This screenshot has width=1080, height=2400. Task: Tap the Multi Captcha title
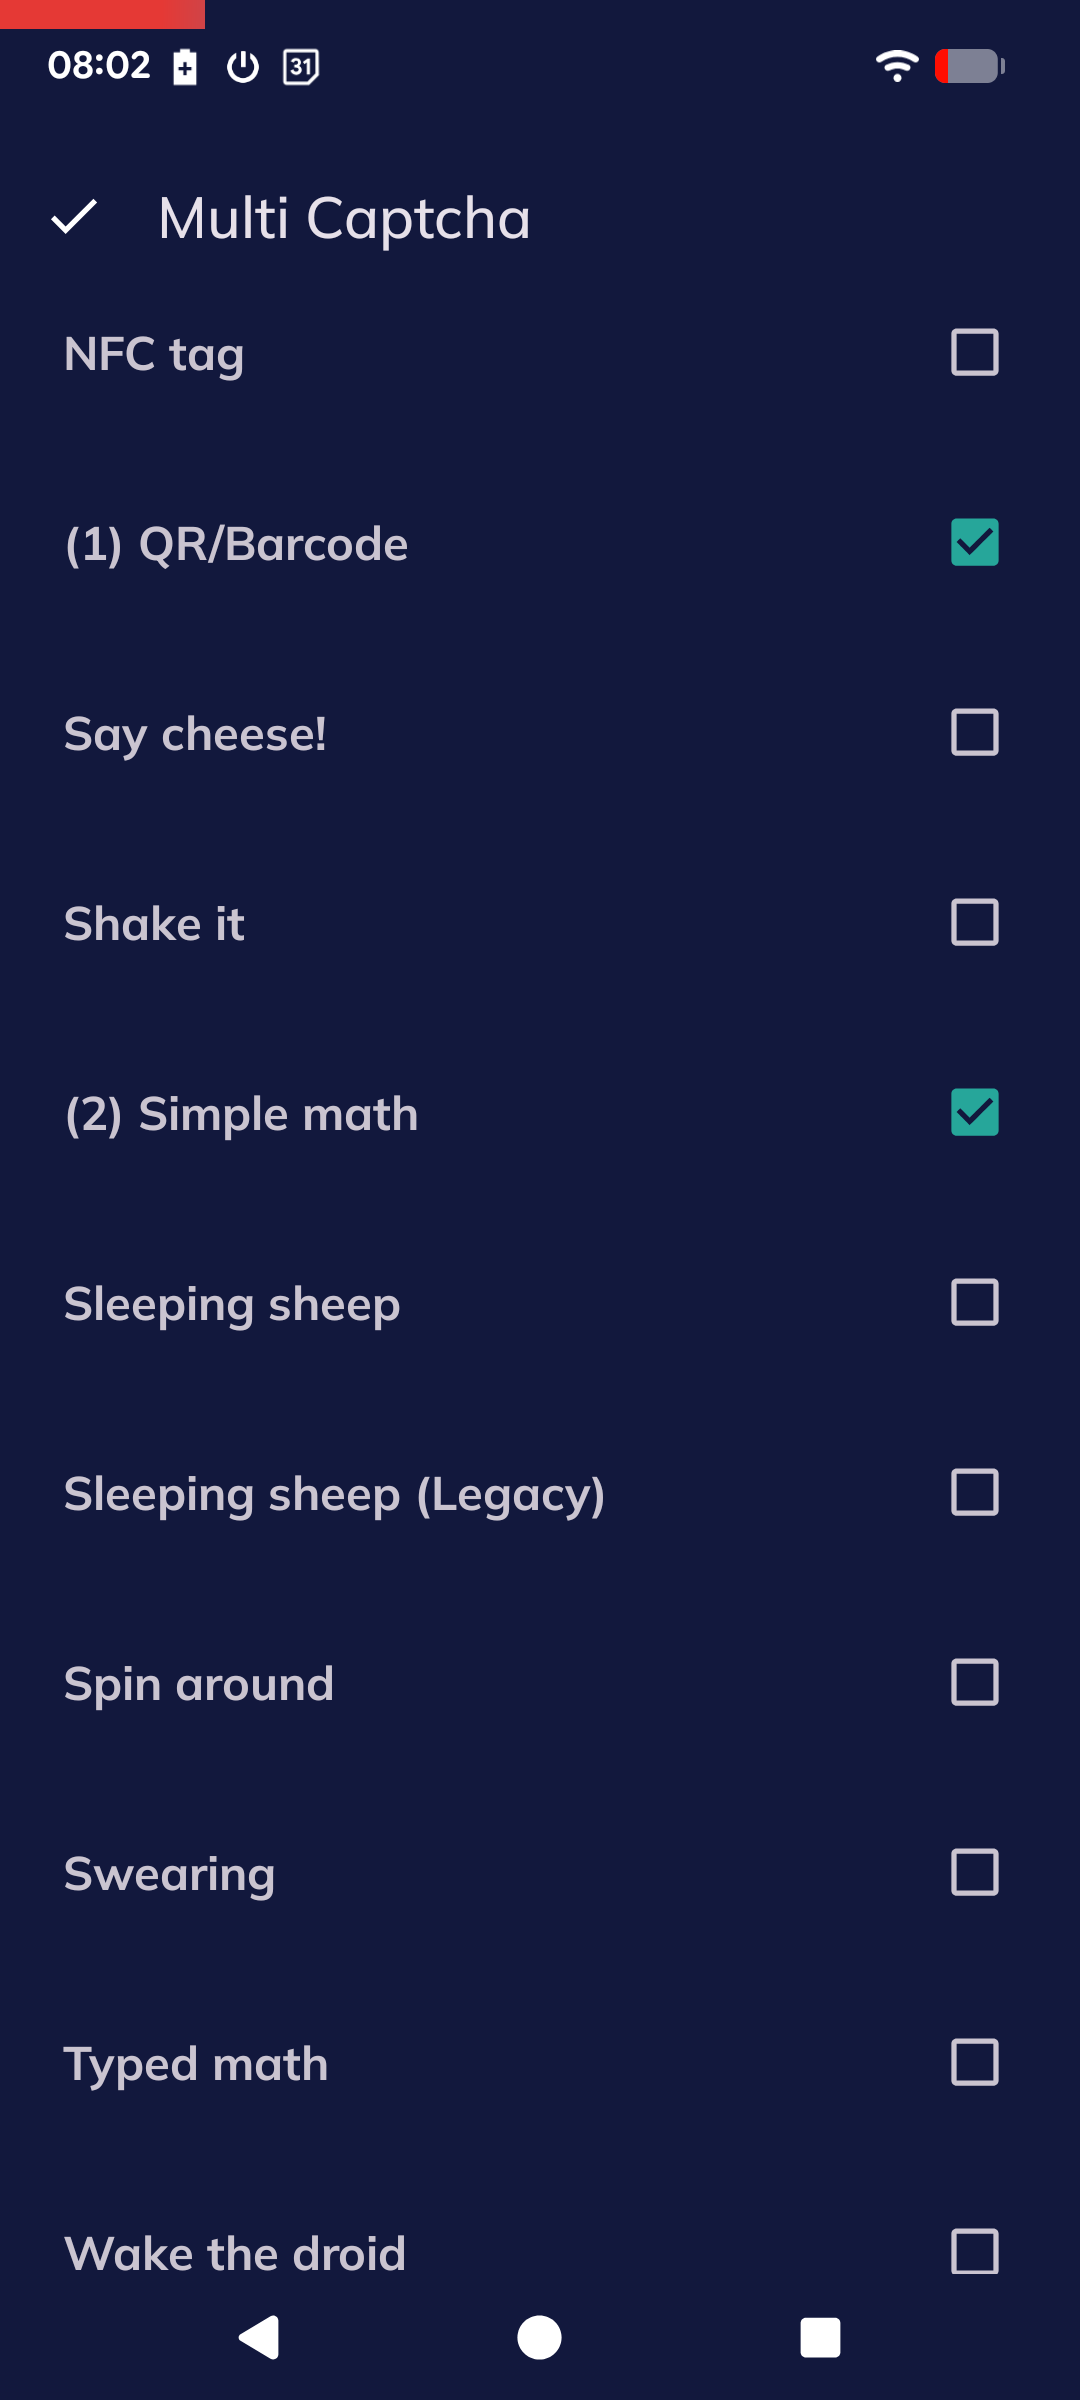[344, 218]
